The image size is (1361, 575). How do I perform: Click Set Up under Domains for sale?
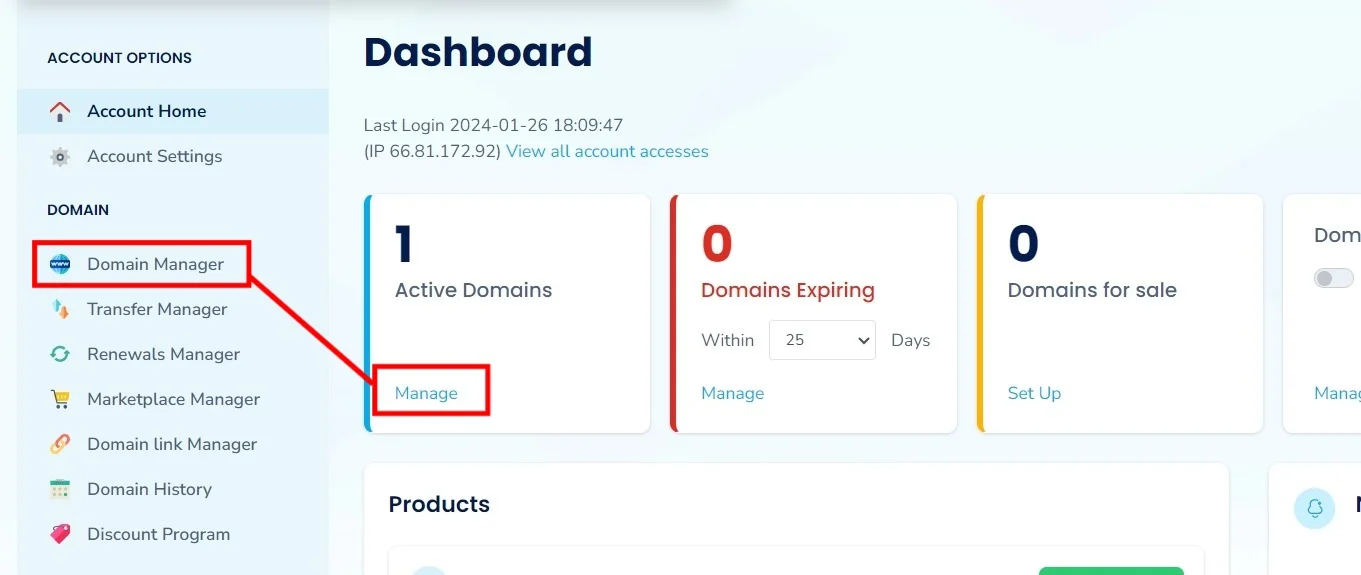(x=1034, y=393)
